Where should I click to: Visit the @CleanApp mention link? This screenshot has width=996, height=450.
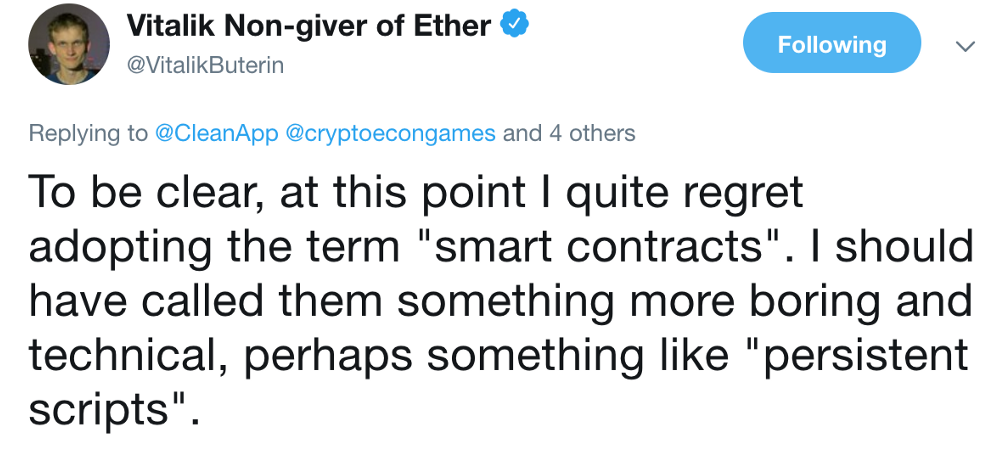pyautogui.click(x=216, y=133)
